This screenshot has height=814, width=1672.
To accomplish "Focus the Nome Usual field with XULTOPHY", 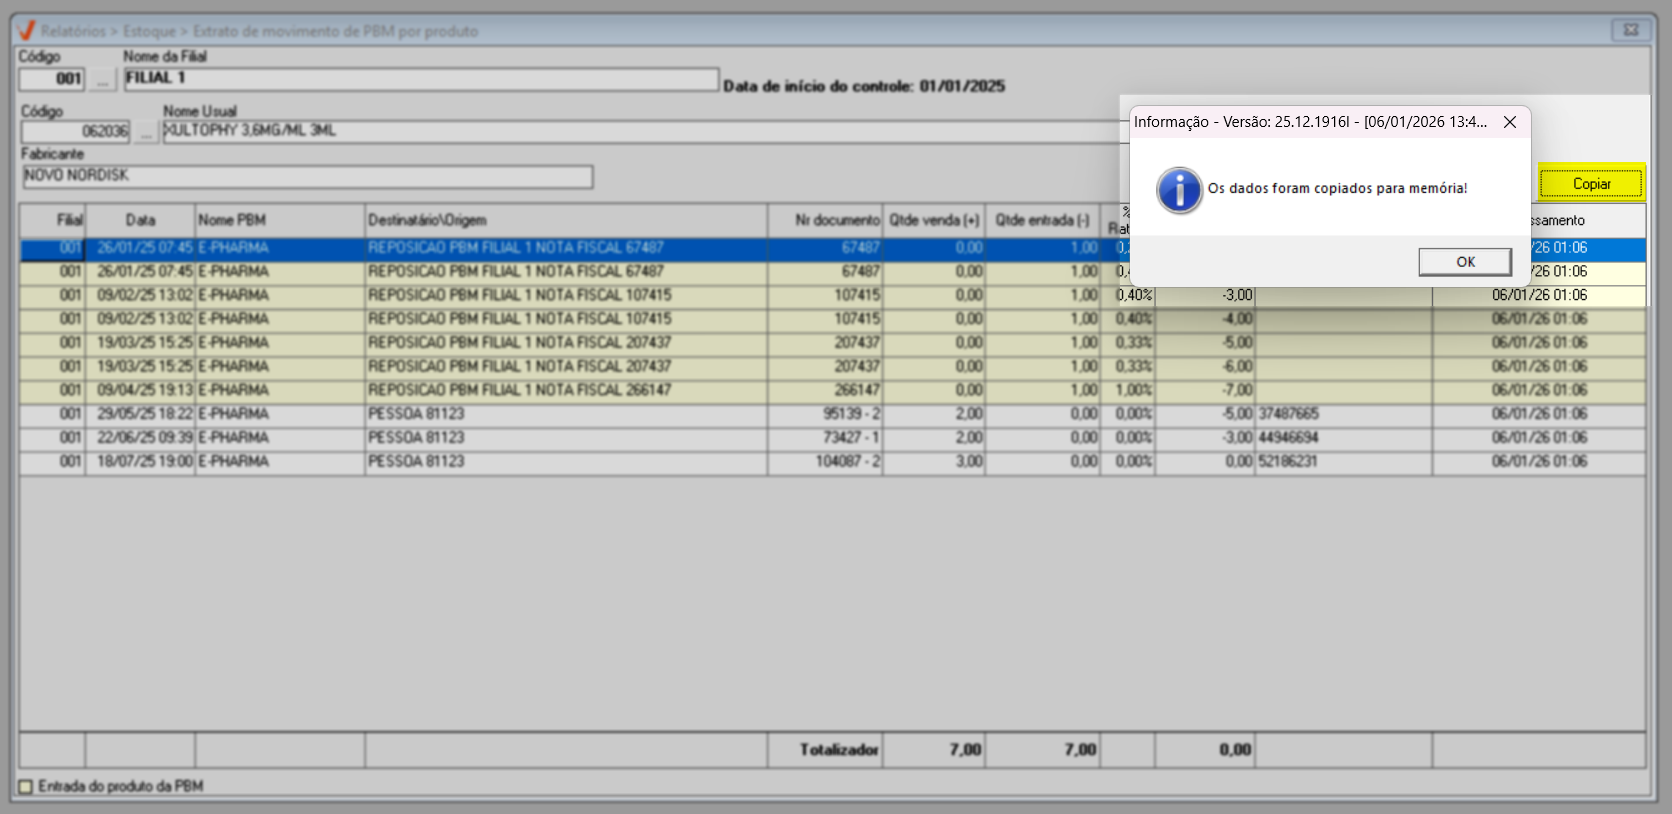I will [640, 131].
